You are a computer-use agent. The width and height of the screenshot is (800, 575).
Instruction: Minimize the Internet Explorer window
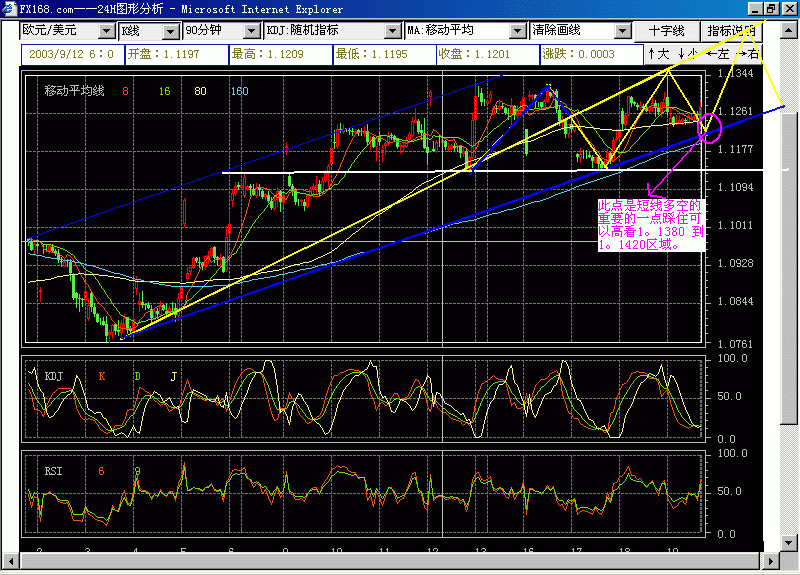pyautogui.click(x=755, y=9)
